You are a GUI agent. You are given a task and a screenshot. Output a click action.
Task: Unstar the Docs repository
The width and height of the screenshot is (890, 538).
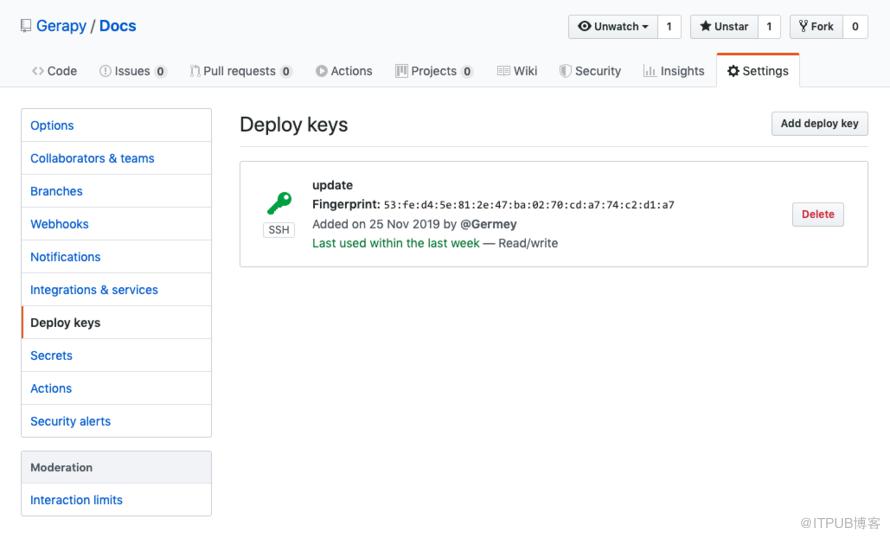[724, 27]
